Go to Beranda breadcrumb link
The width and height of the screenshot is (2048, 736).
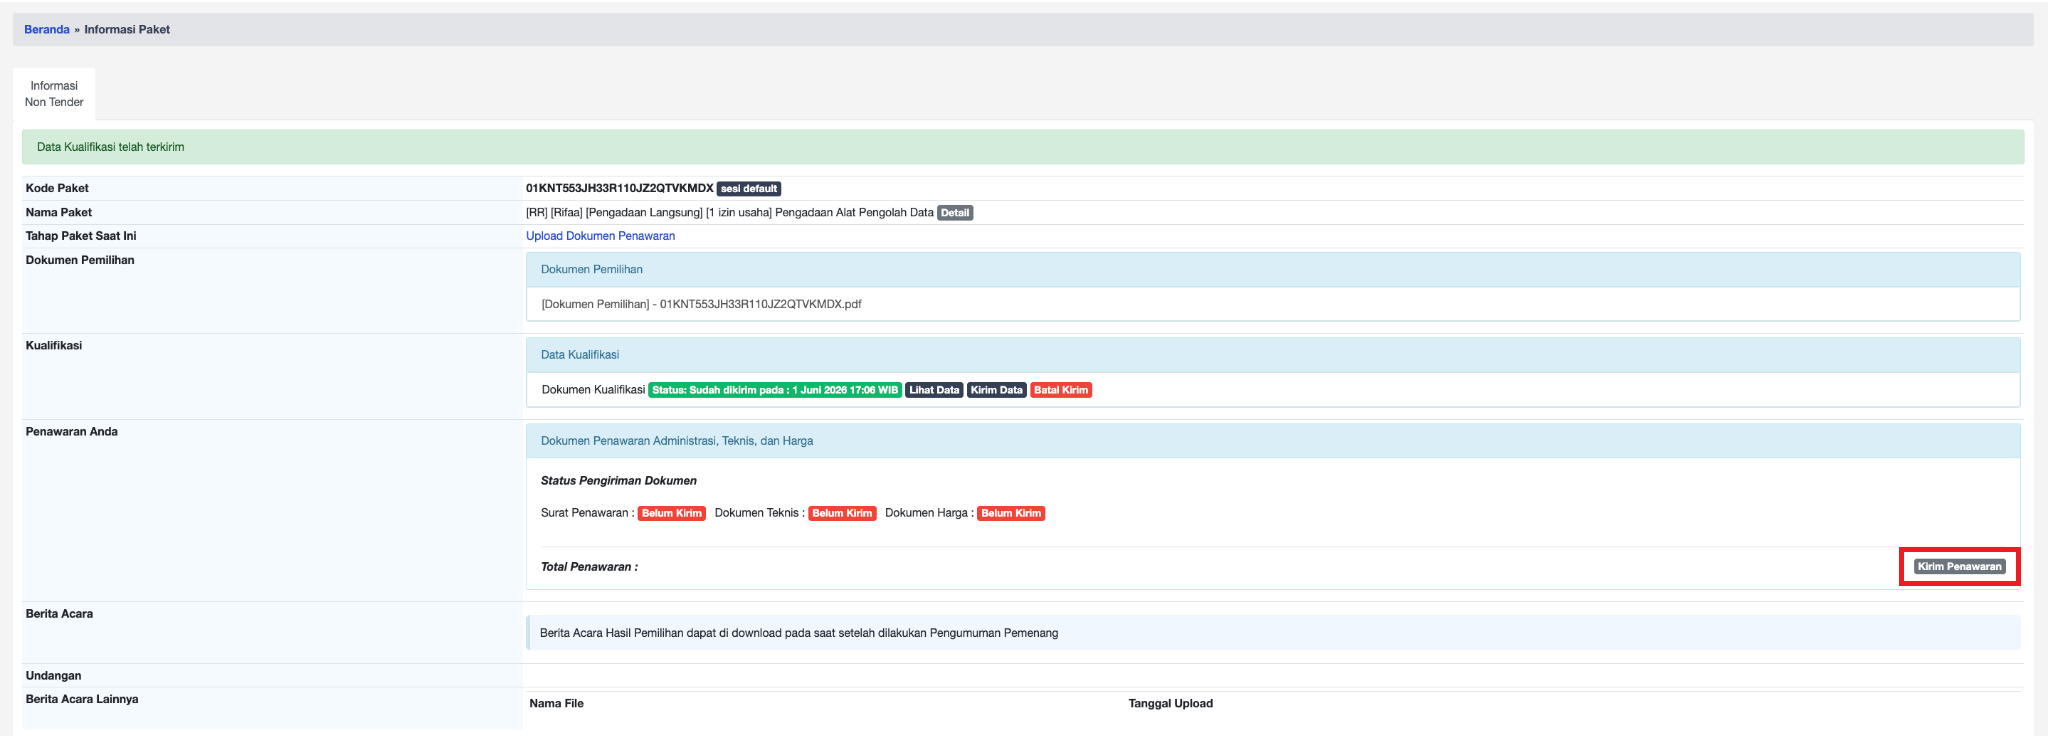(x=47, y=30)
